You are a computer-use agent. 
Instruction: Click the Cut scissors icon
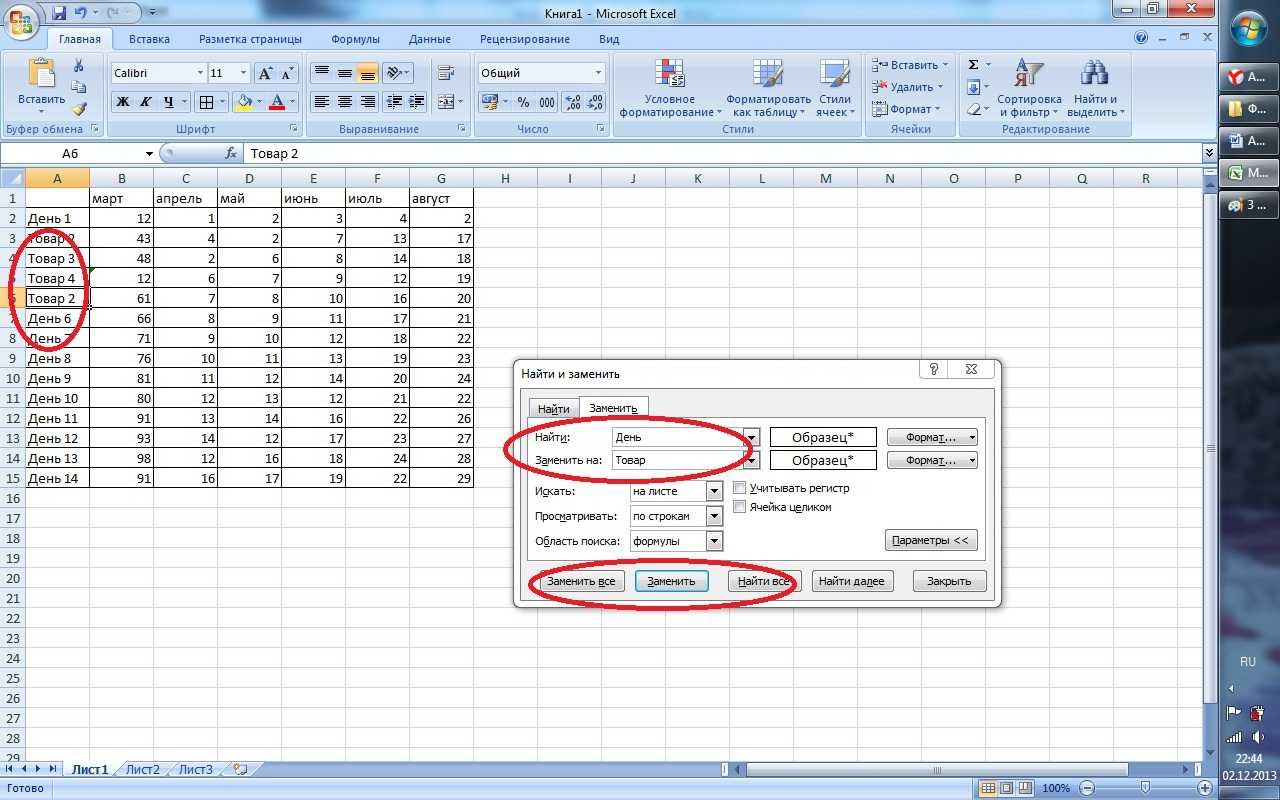pyautogui.click(x=79, y=66)
